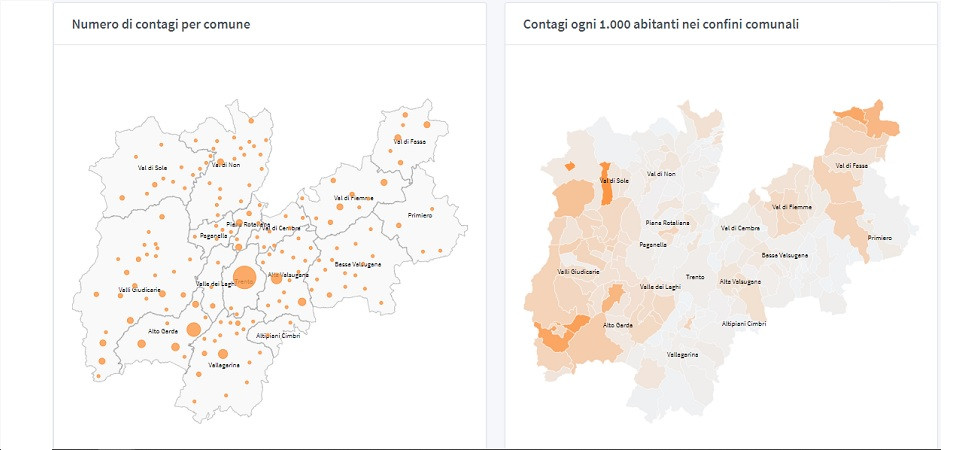Select the bubble overlapping the Alta Valsugana label
The image size is (980, 450).
[277, 278]
